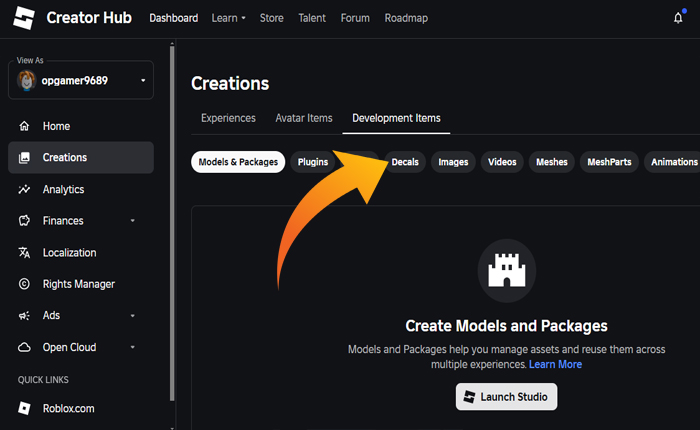Viewport: 700px width, 430px height.
Task: Select the Decals filter chip
Action: point(405,162)
